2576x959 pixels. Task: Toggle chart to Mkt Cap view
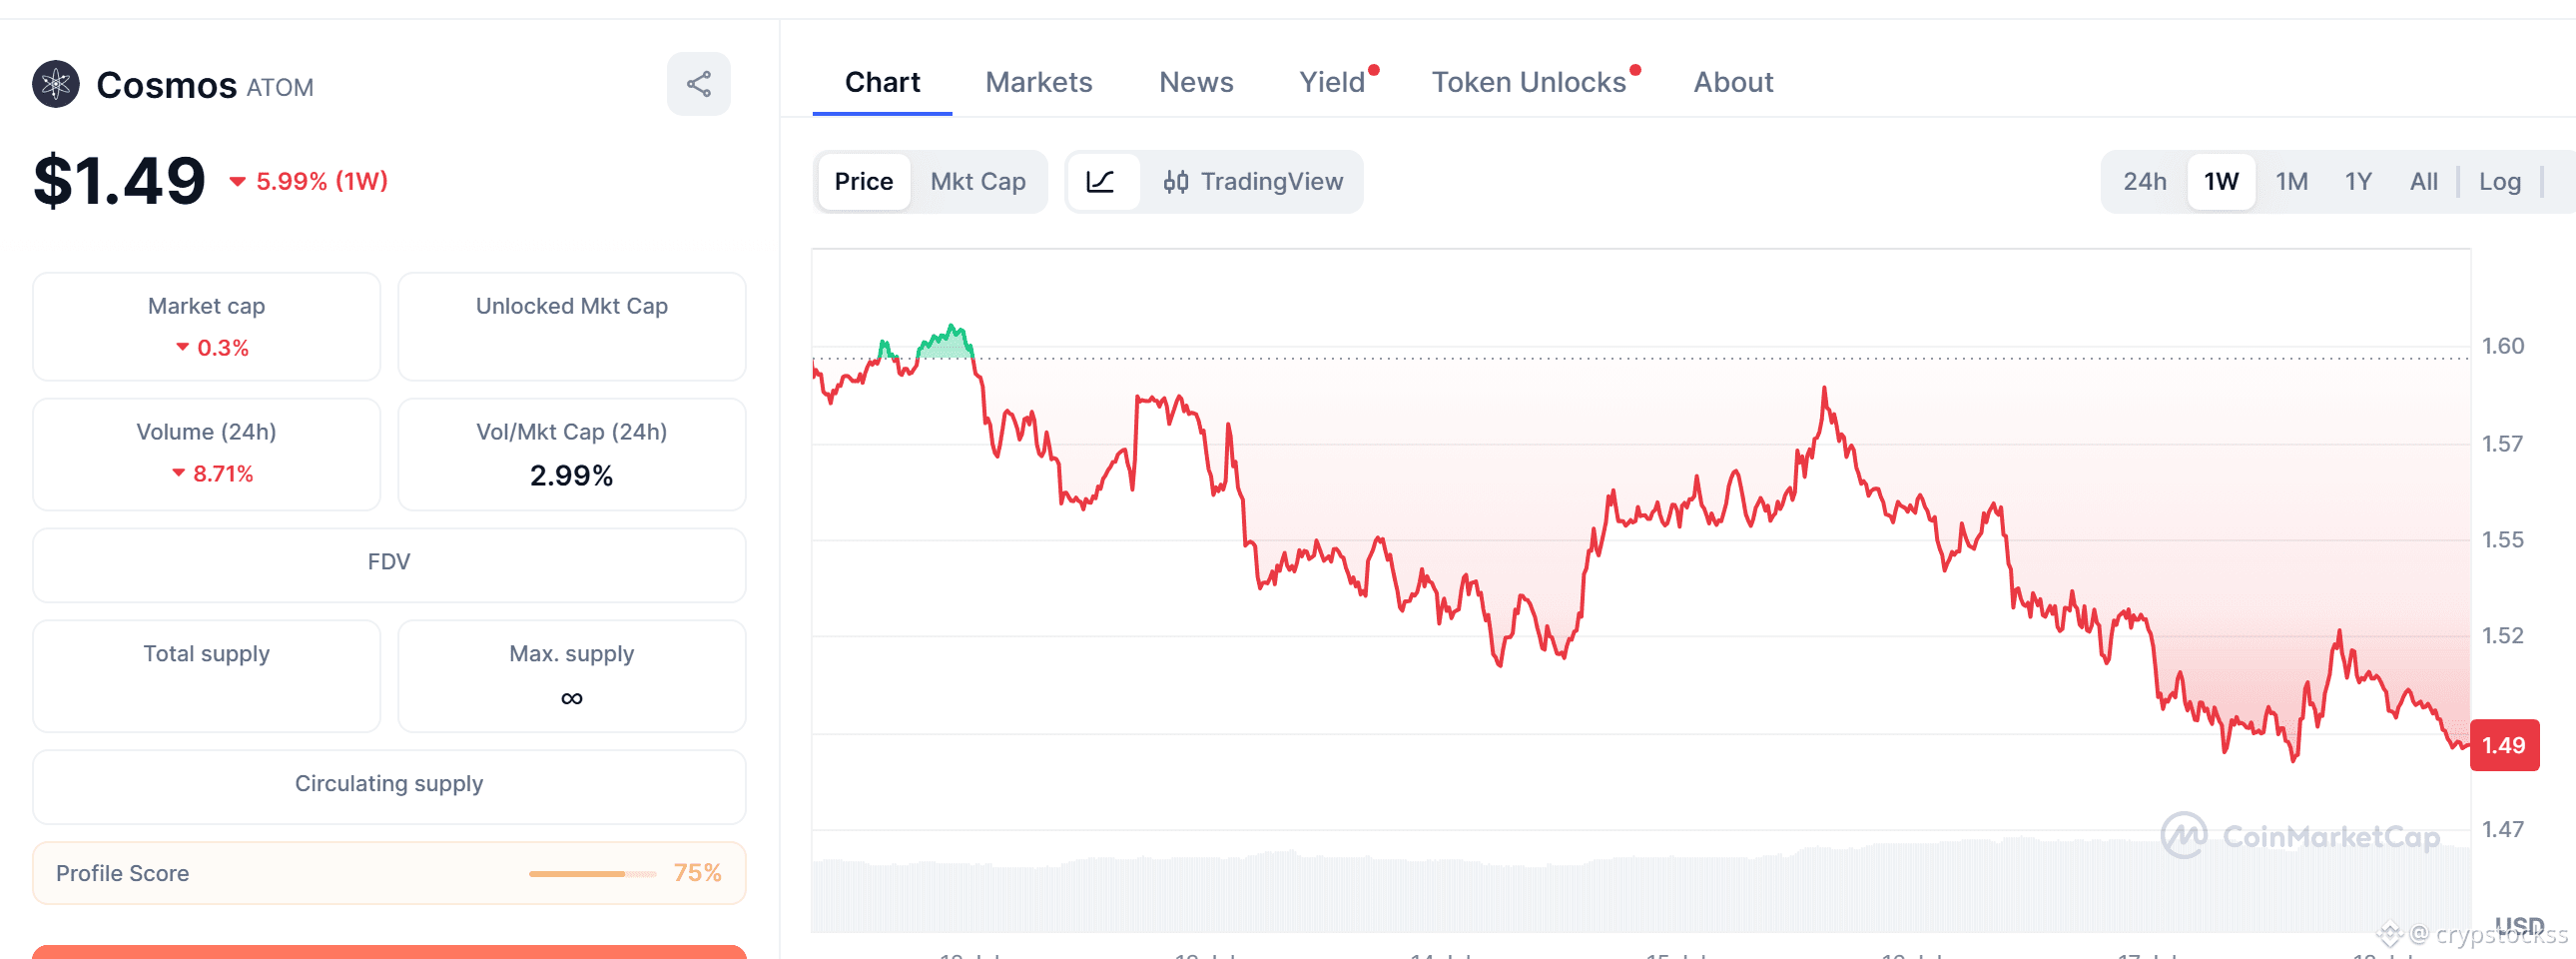pos(978,182)
